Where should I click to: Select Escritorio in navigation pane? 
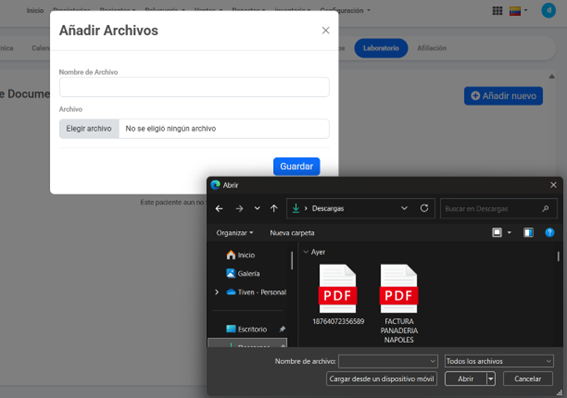(247, 329)
